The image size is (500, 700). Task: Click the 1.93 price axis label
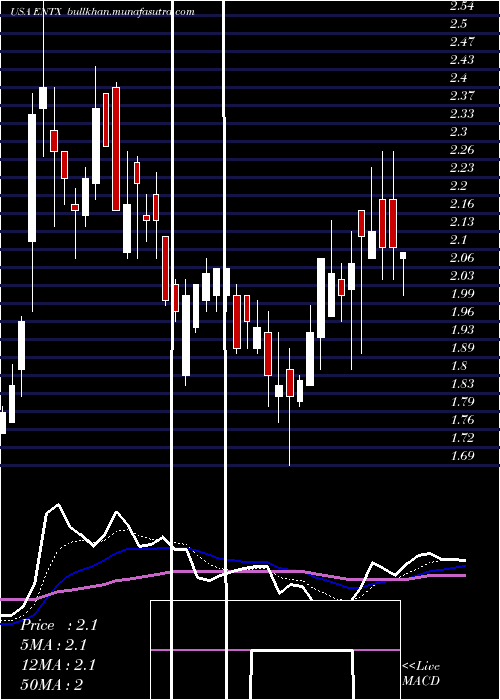[462, 329]
